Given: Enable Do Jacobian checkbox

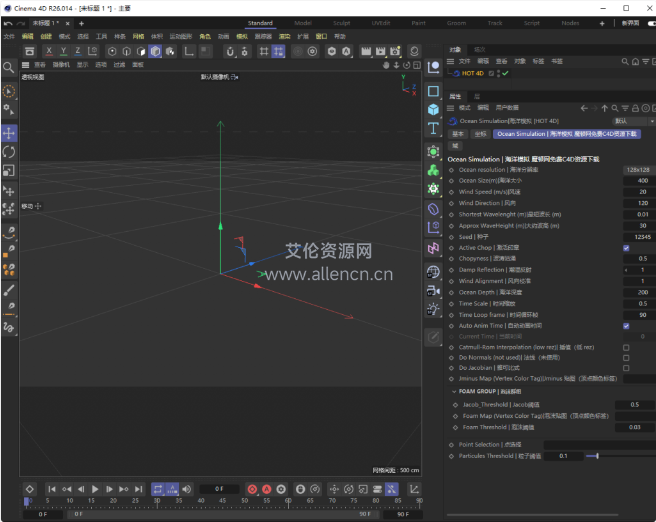Looking at the screenshot, I should point(626,368).
